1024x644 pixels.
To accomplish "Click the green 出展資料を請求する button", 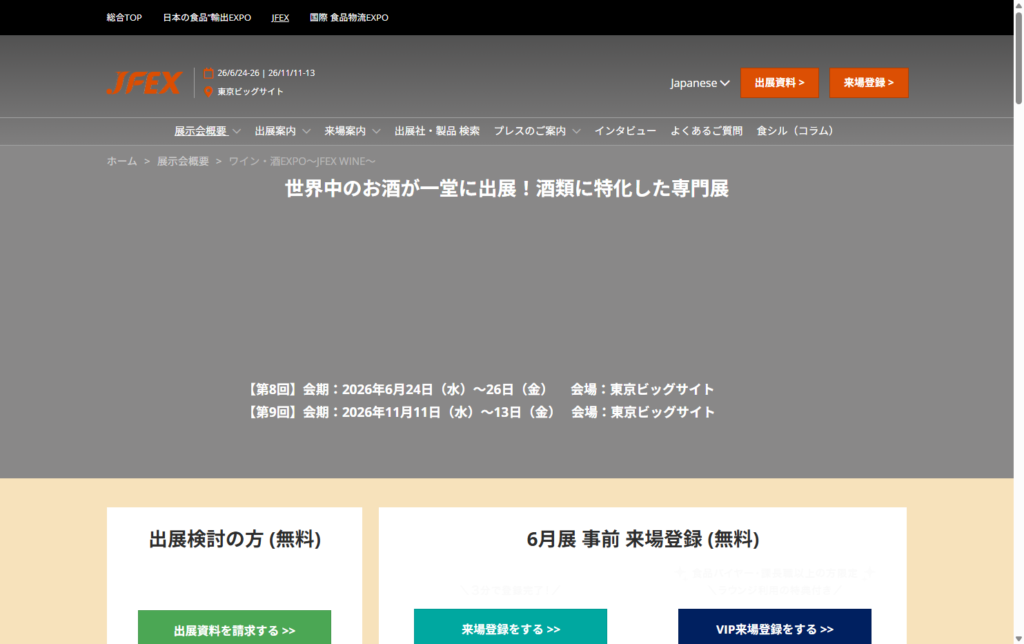I will click(x=234, y=629).
